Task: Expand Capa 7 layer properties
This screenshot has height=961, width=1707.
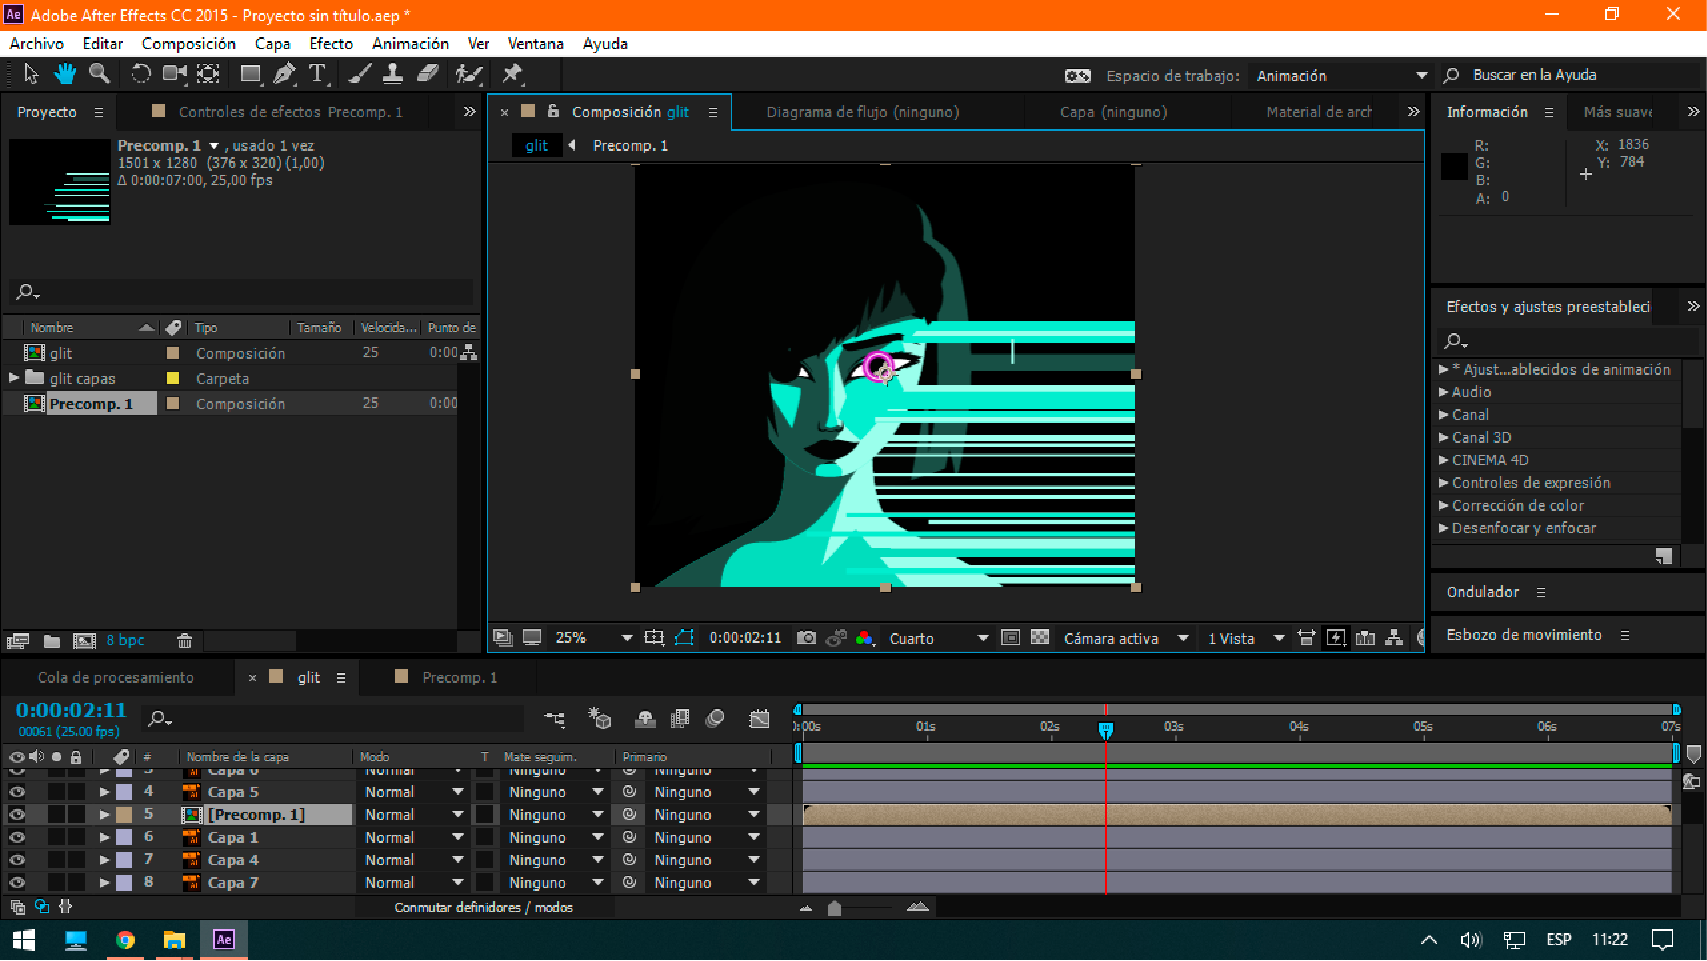Action: click(x=104, y=883)
